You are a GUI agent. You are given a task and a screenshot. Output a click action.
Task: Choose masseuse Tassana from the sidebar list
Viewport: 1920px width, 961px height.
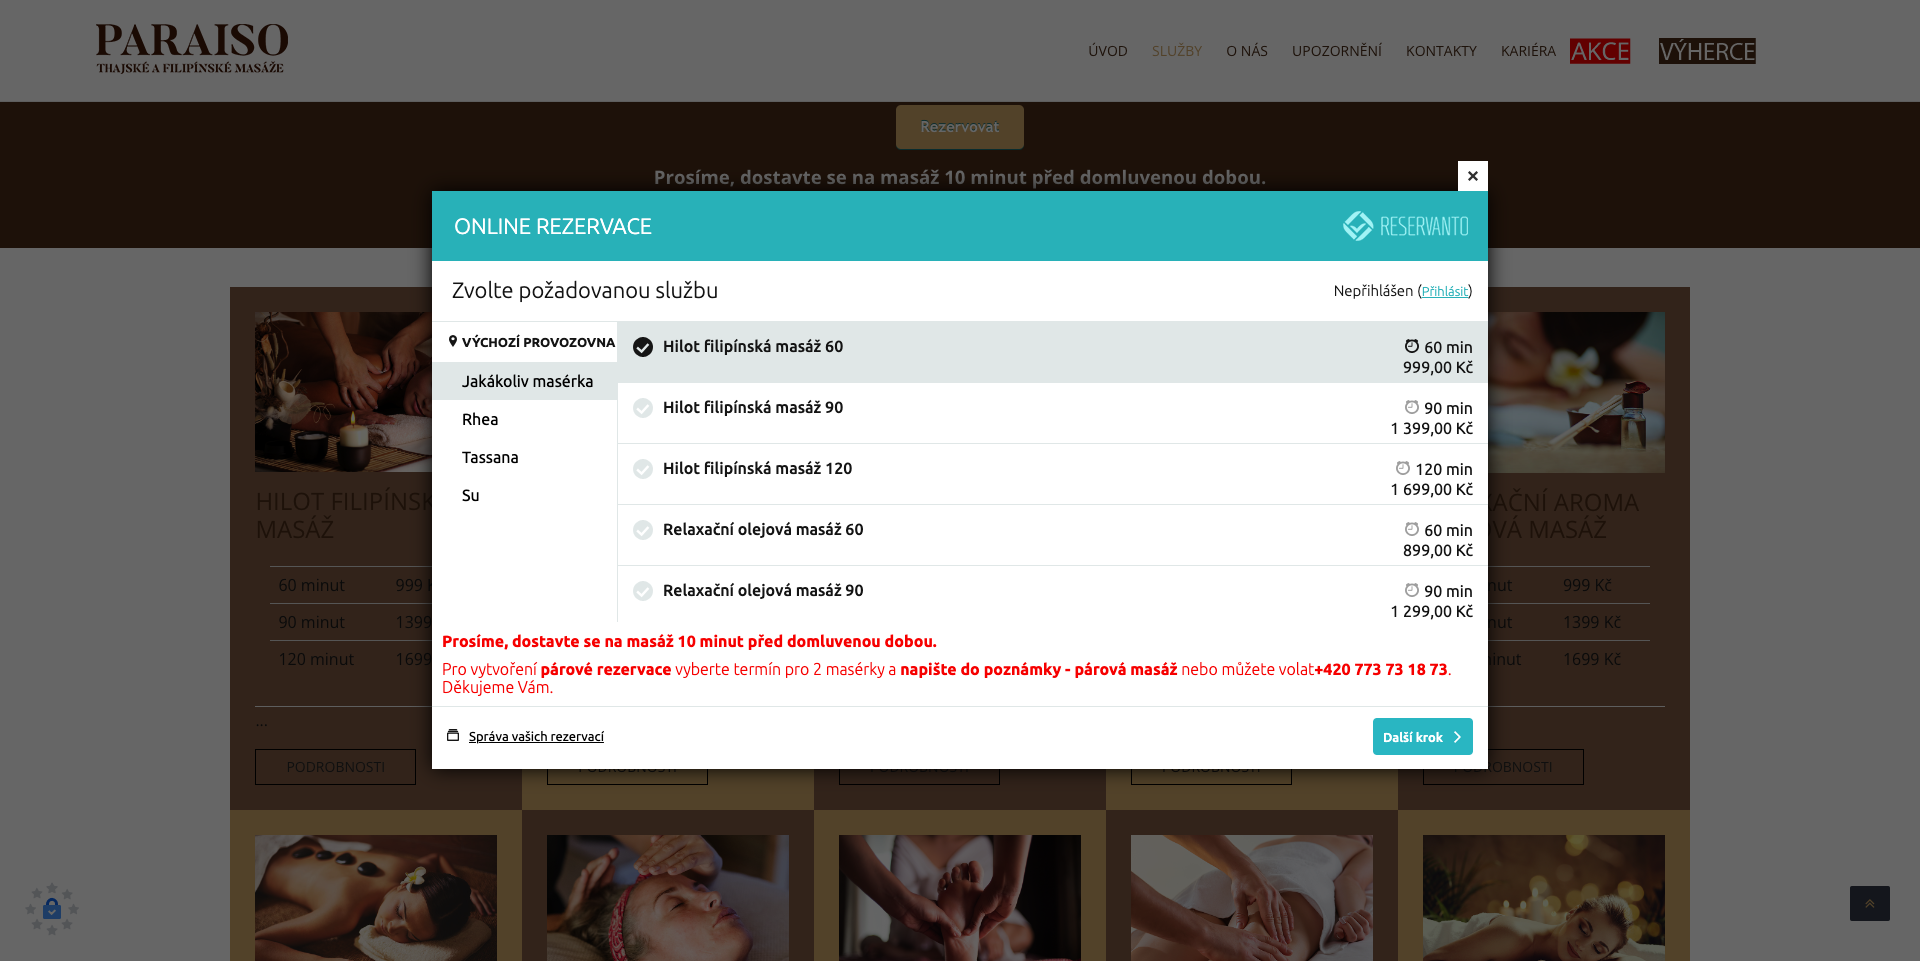click(x=490, y=457)
